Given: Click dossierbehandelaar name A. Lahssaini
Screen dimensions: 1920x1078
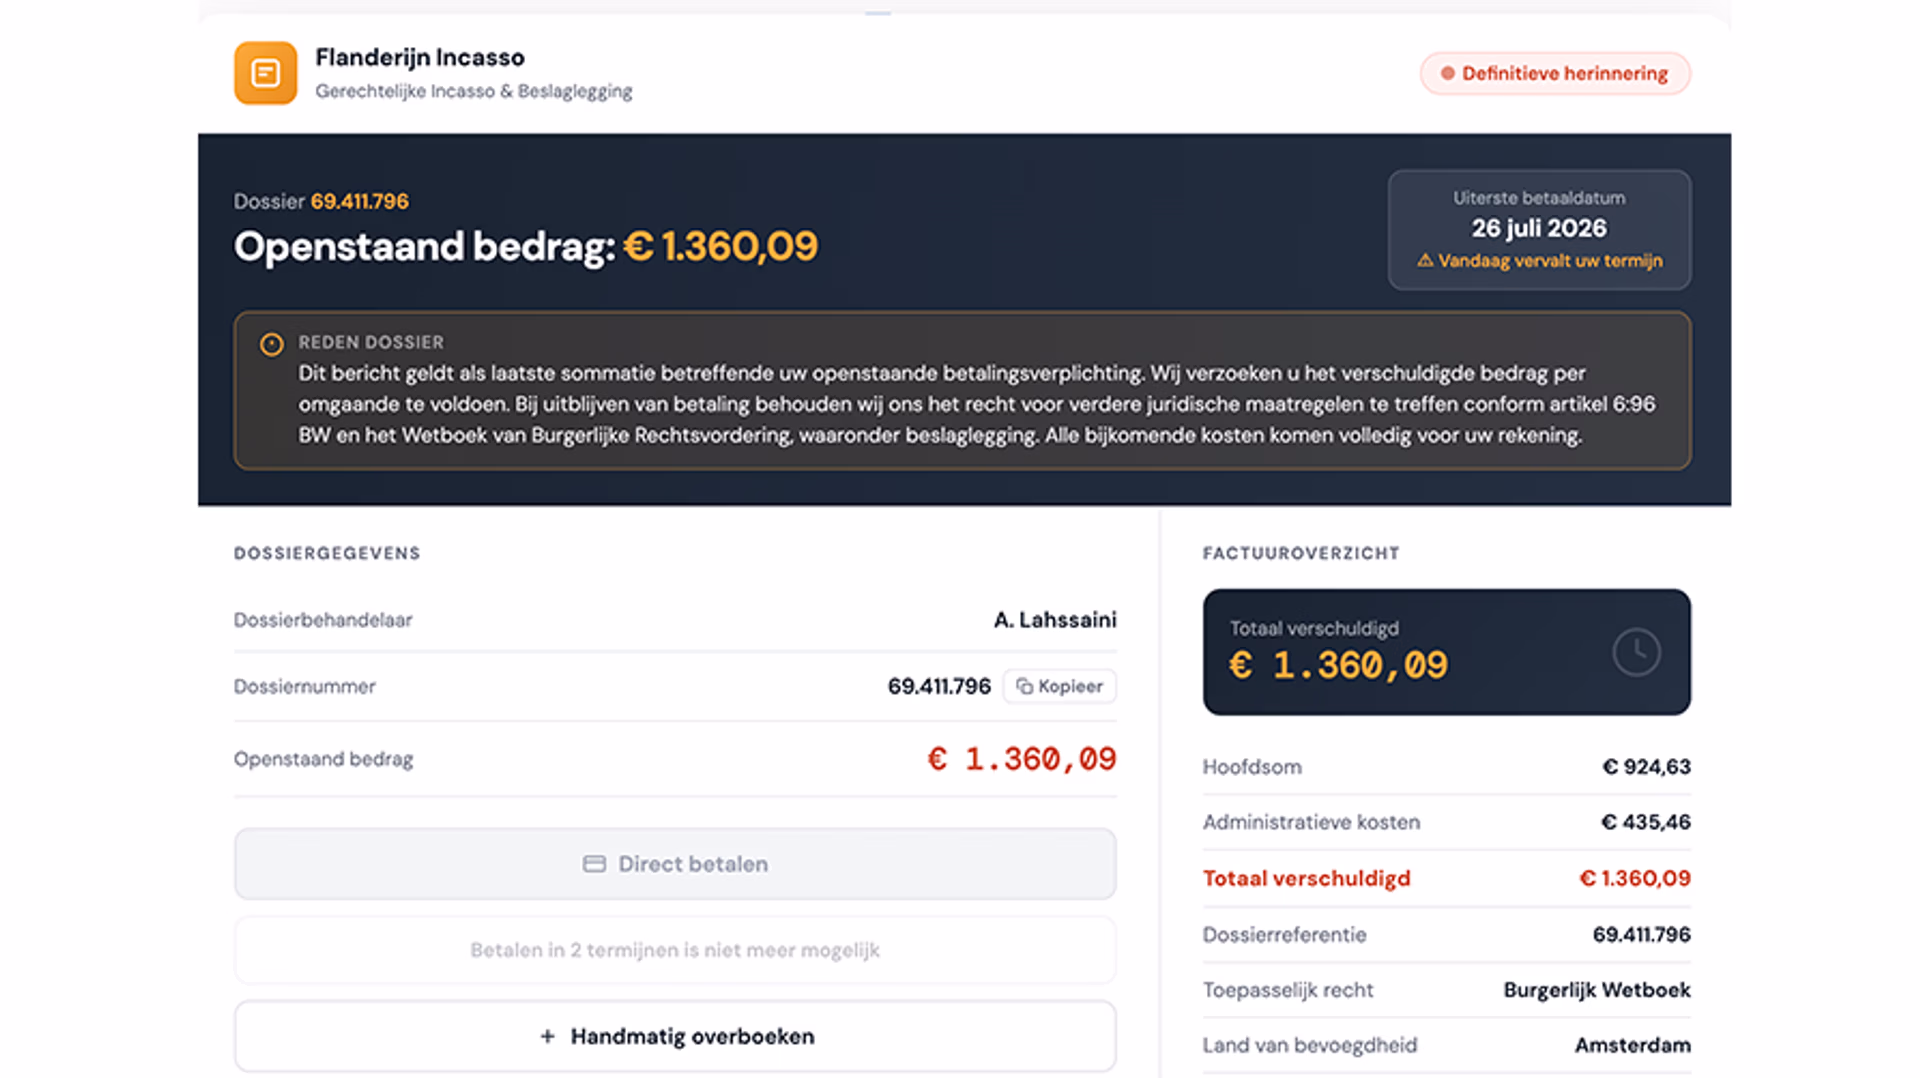Looking at the screenshot, I should [1055, 620].
